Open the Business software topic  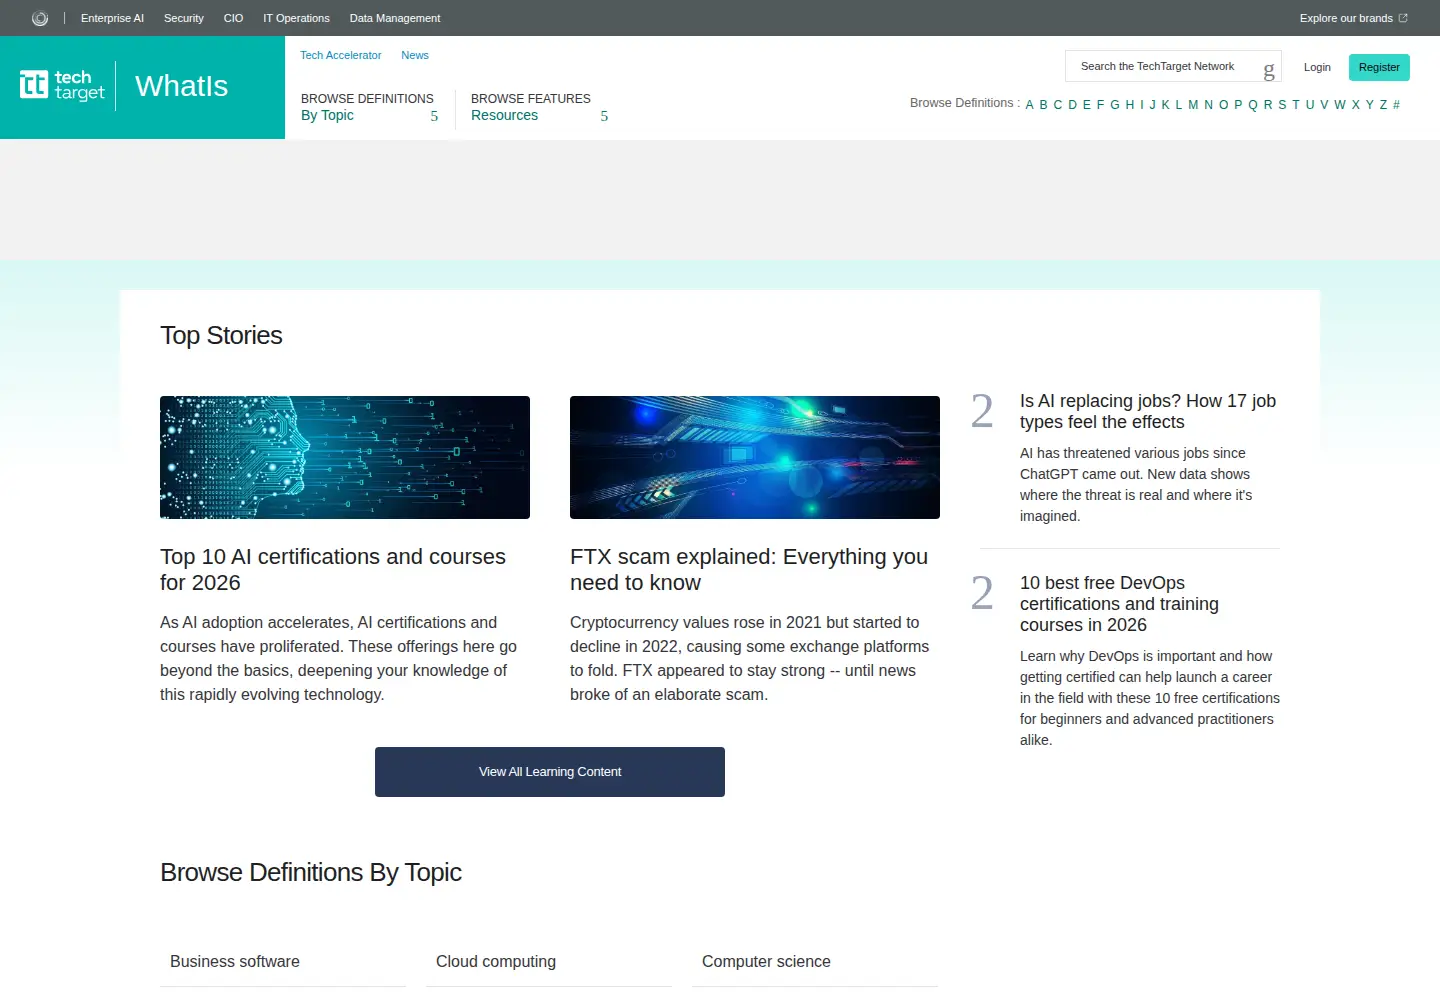pos(235,961)
